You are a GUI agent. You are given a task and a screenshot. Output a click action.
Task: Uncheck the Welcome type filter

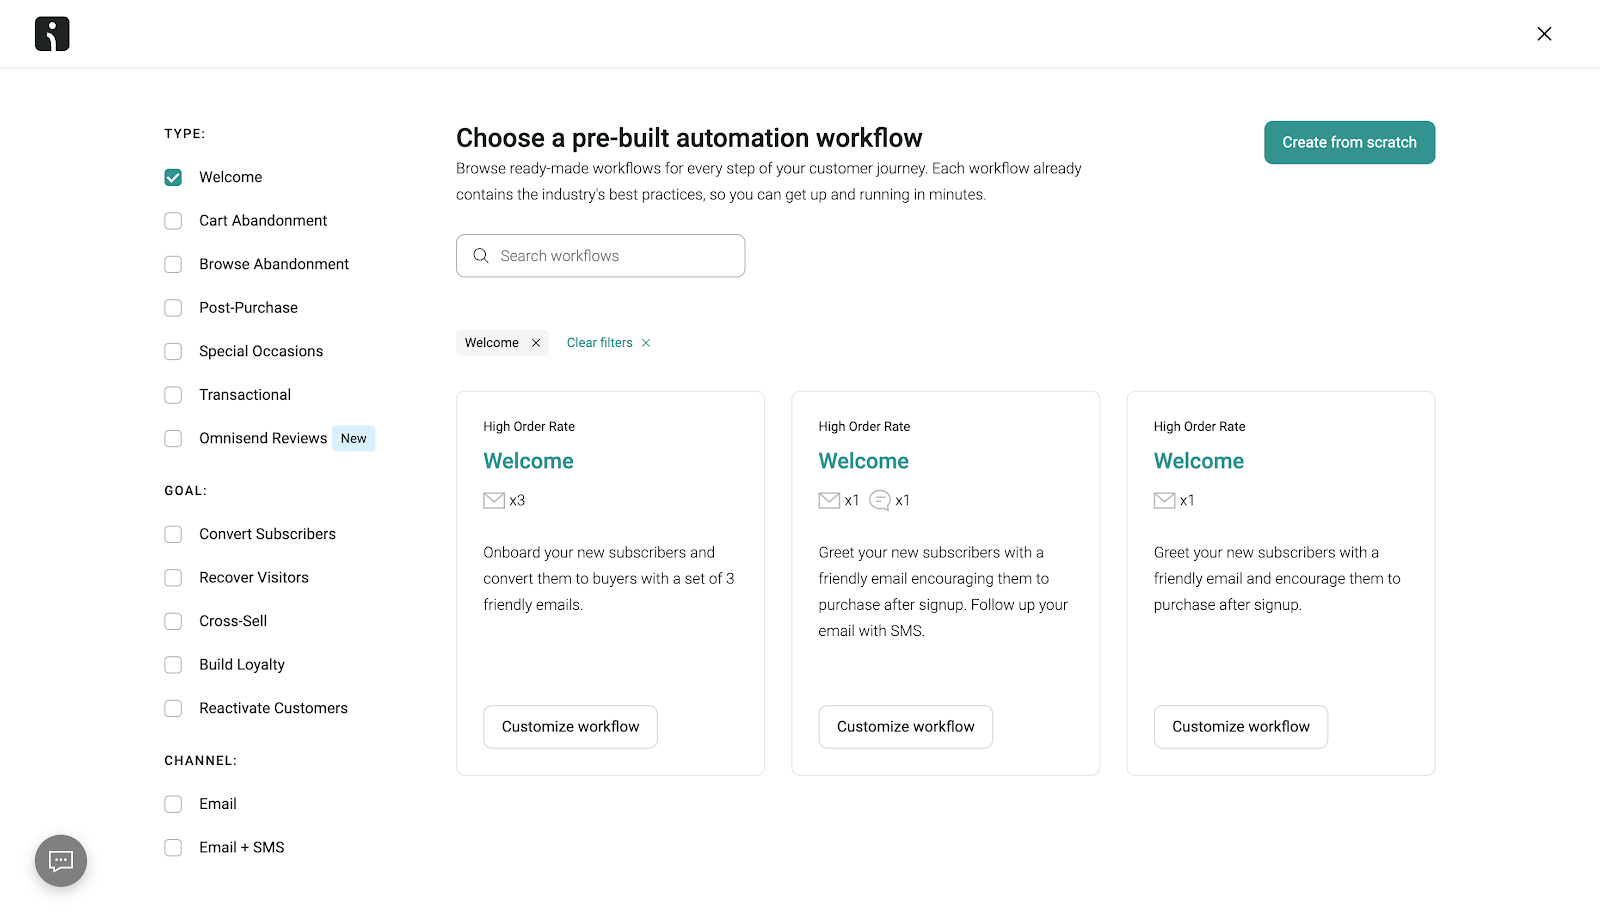click(172, 176)
